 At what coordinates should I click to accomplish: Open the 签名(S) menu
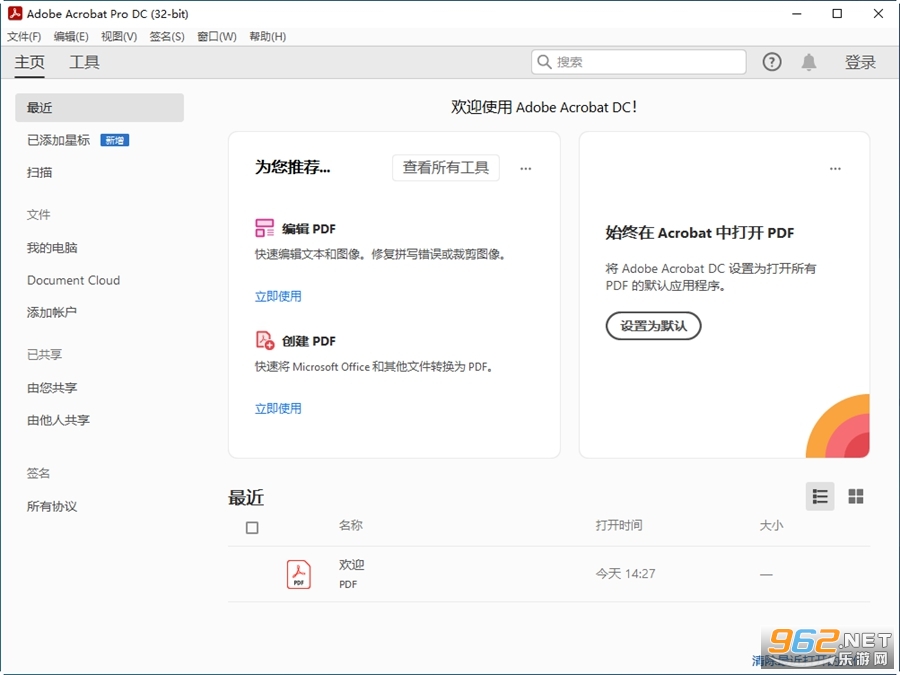click(x=167, y=37)
